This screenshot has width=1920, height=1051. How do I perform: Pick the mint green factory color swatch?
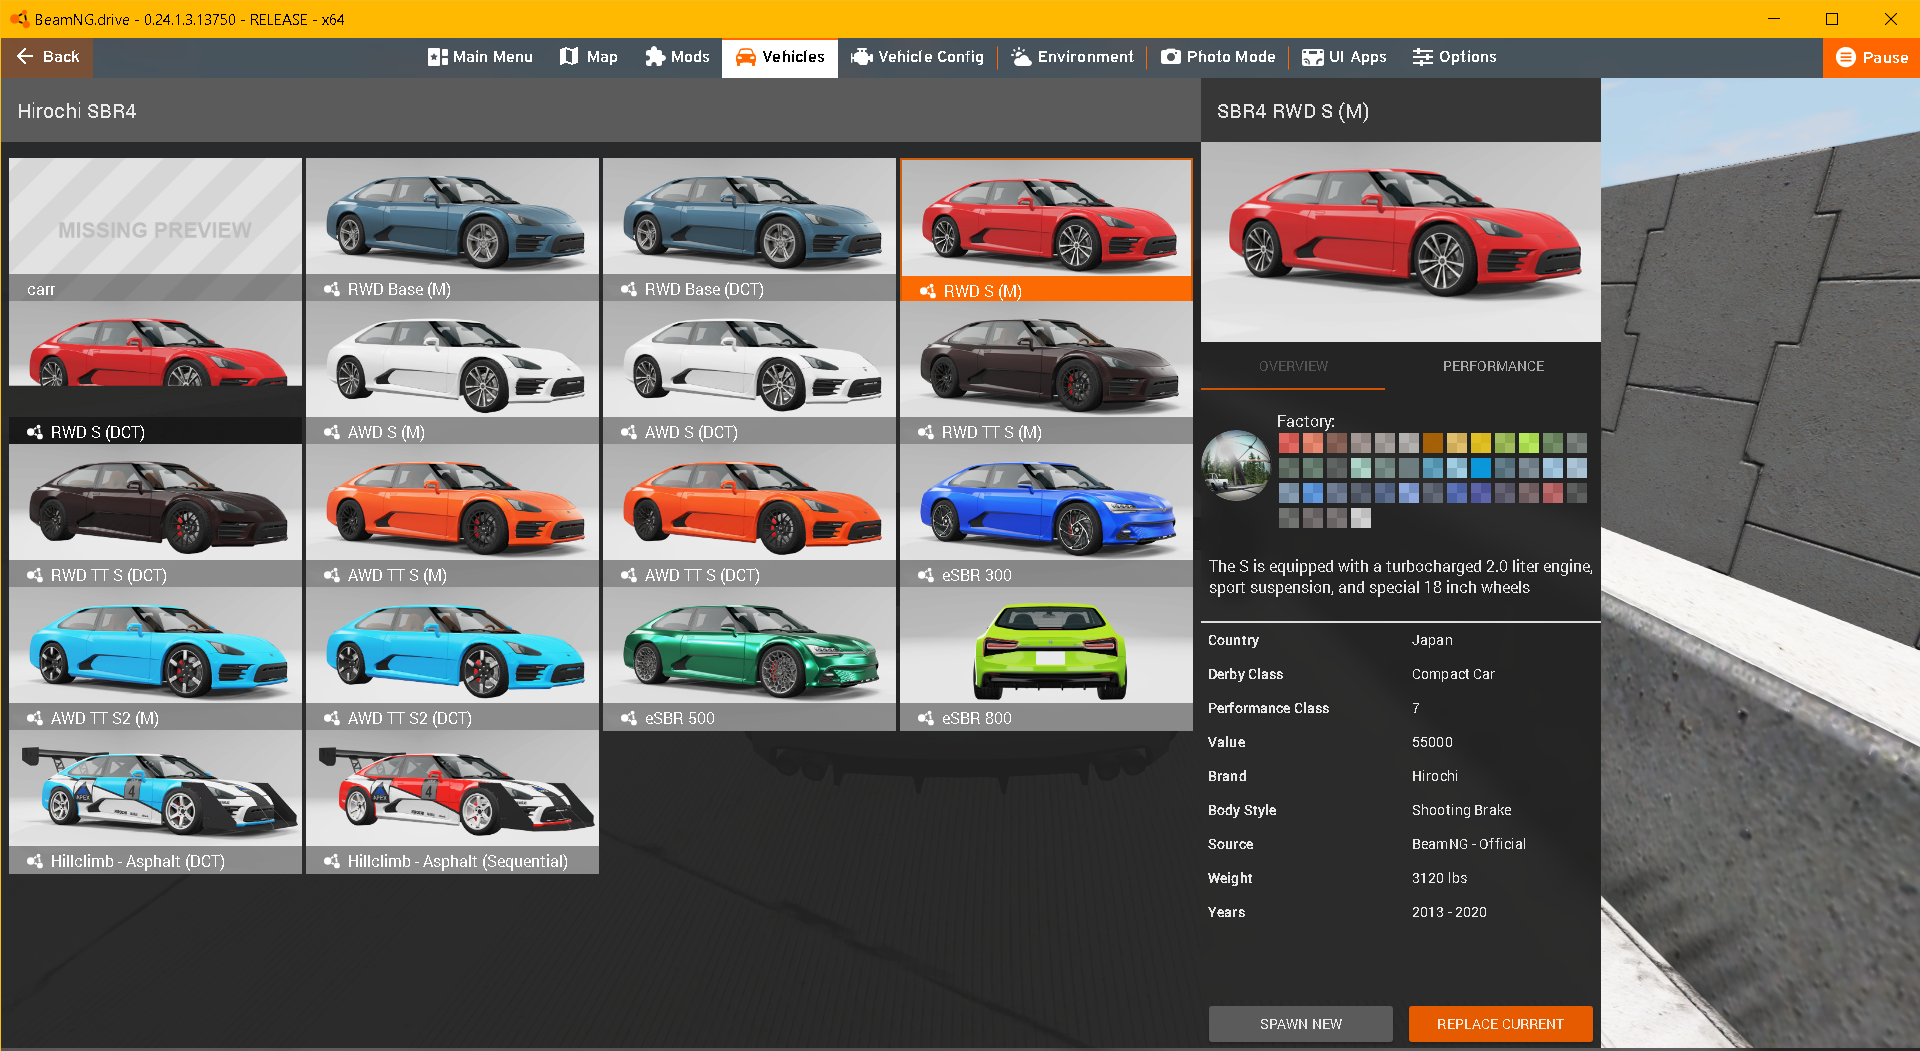coord(1361,468)
